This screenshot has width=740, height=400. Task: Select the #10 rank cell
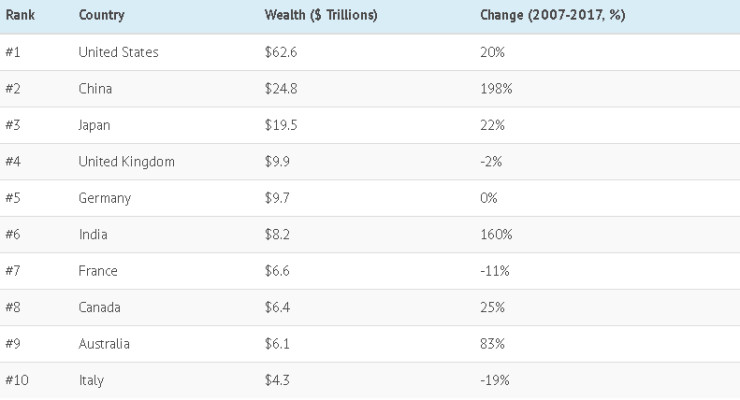16,381
